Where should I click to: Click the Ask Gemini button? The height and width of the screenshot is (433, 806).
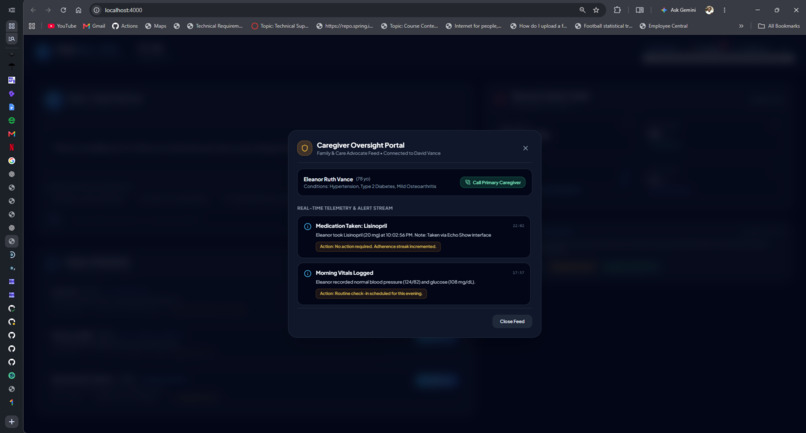point(679,10)
